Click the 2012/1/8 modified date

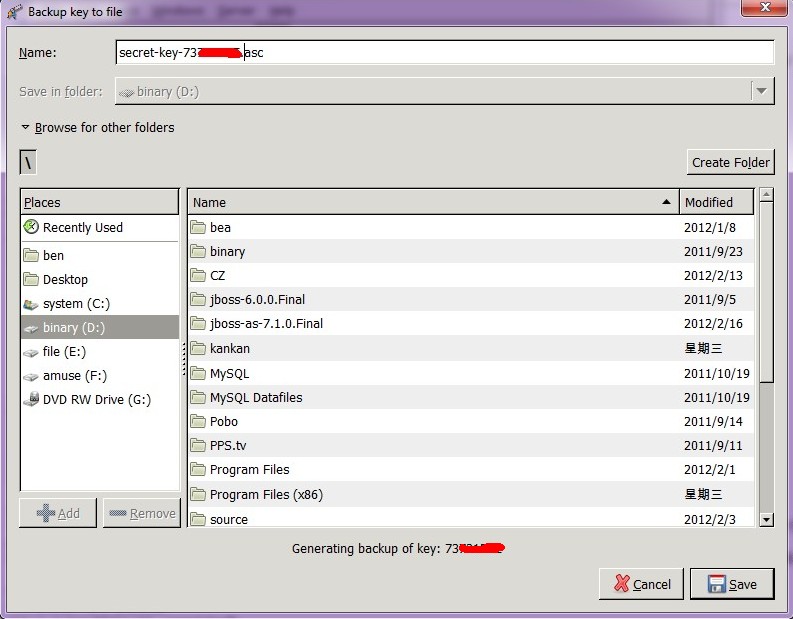710,228
